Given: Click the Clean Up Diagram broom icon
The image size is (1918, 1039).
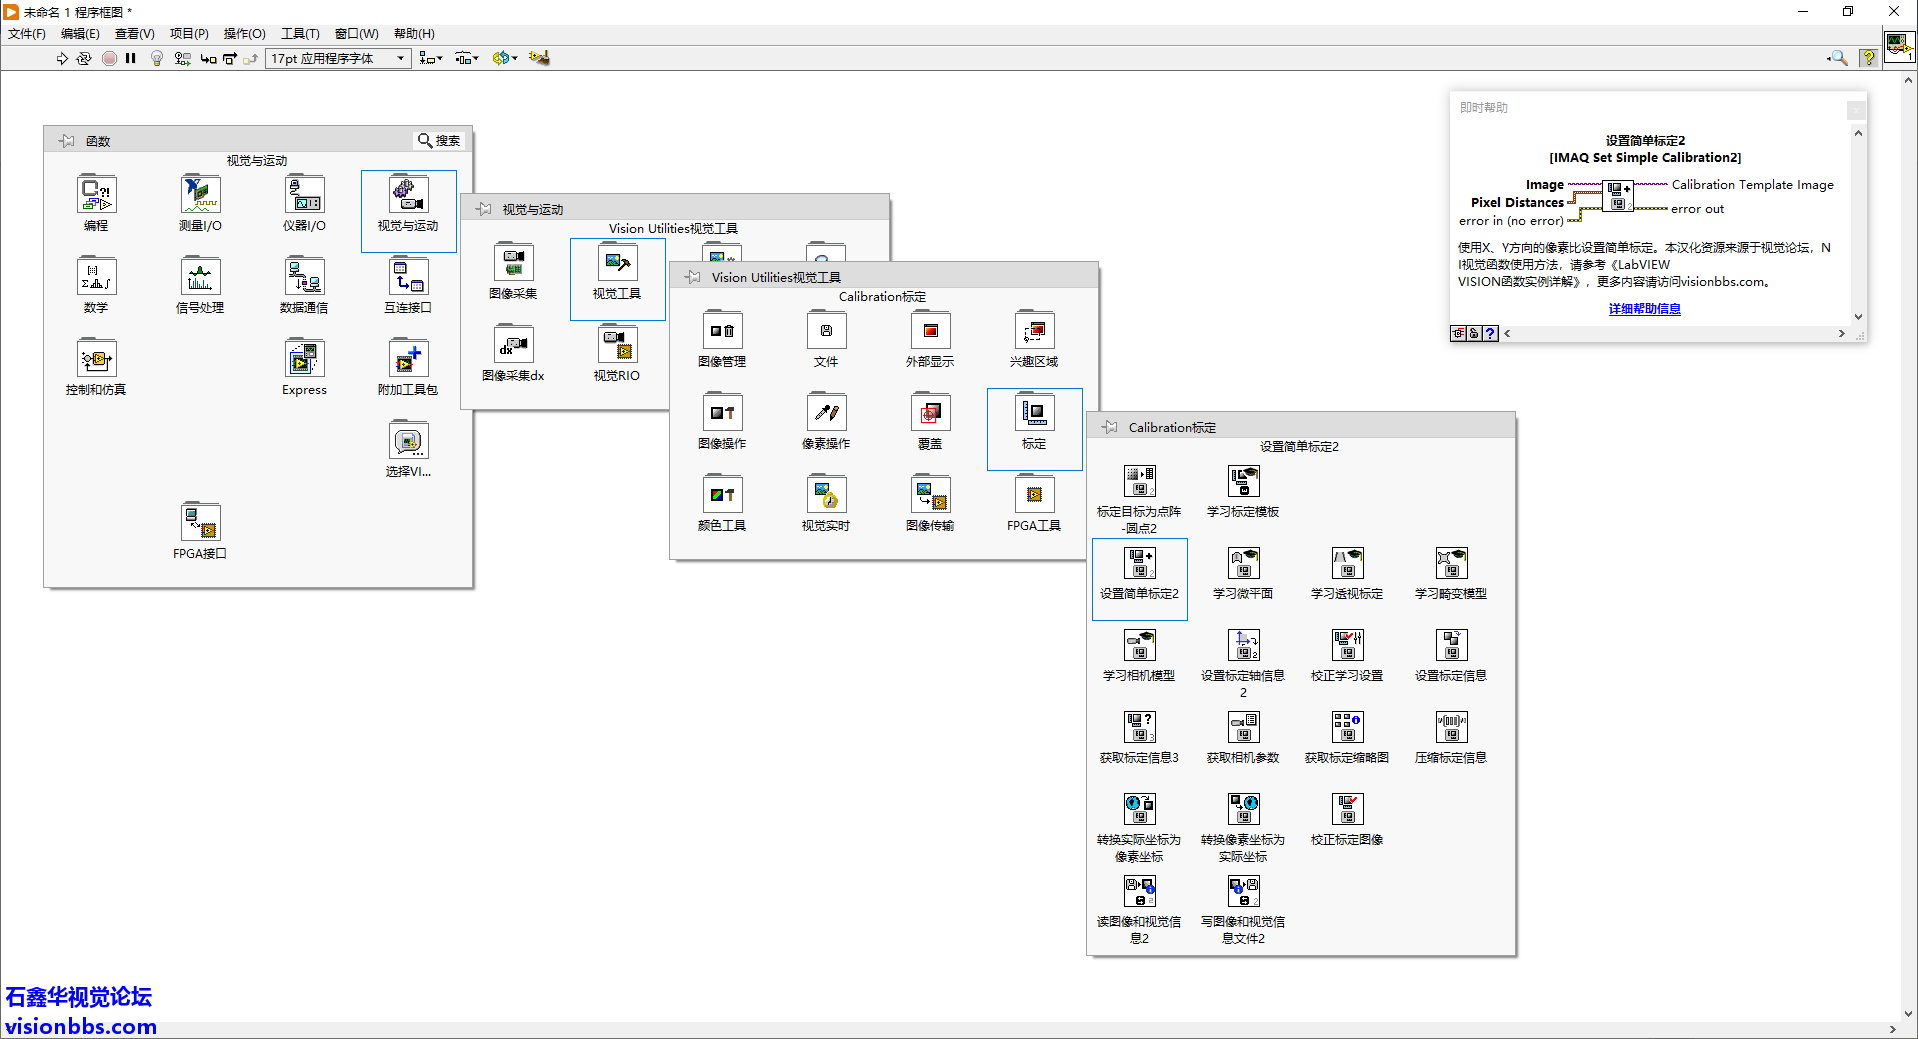Looking at the screenshot, I should pyautogui.click(x=539, y=59).
